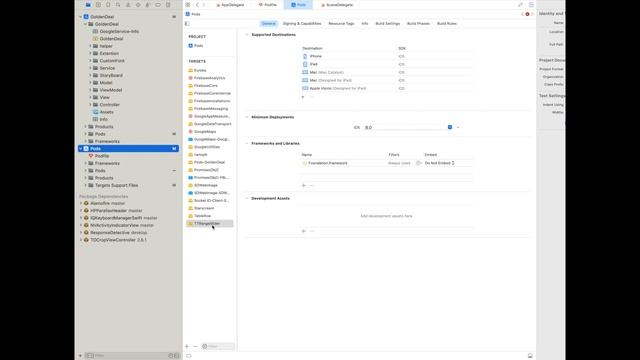Select the General settings tab
Viewport: 640px width, 360px height.
click(x=269, y=24)
